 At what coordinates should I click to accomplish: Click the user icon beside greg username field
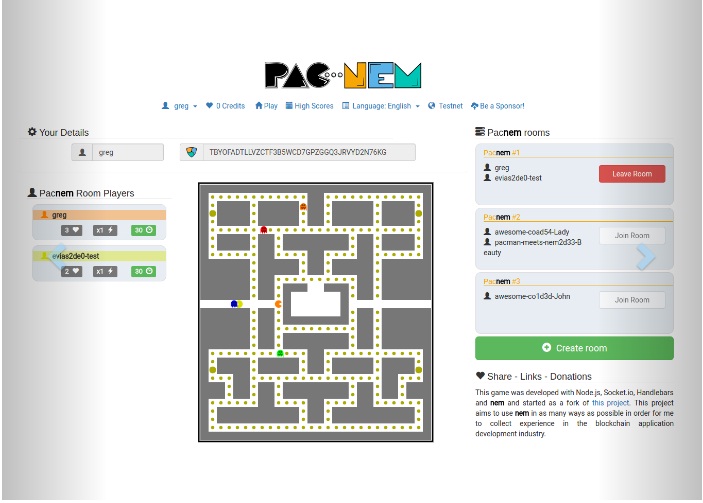(82, 152)
